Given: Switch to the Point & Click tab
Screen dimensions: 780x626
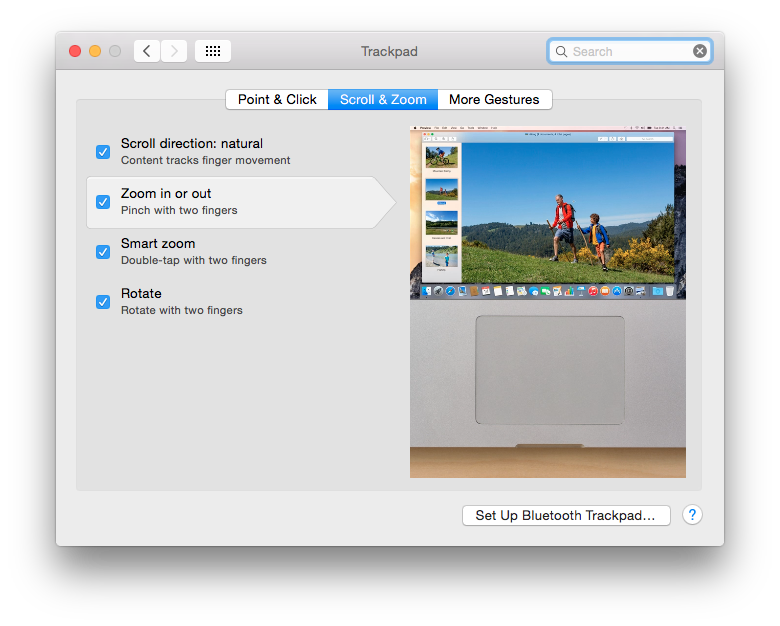Looking at the screenshot, I should pos(277,100).
